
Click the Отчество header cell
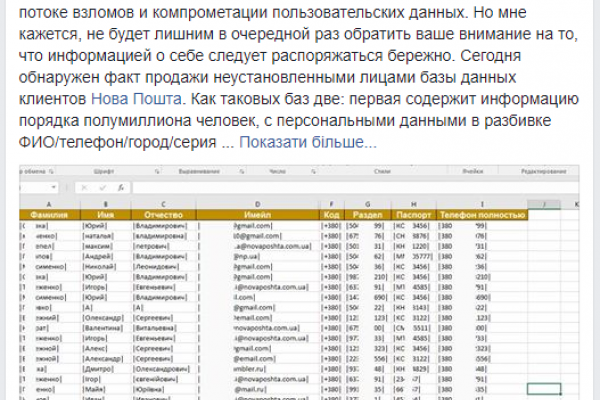163,215
